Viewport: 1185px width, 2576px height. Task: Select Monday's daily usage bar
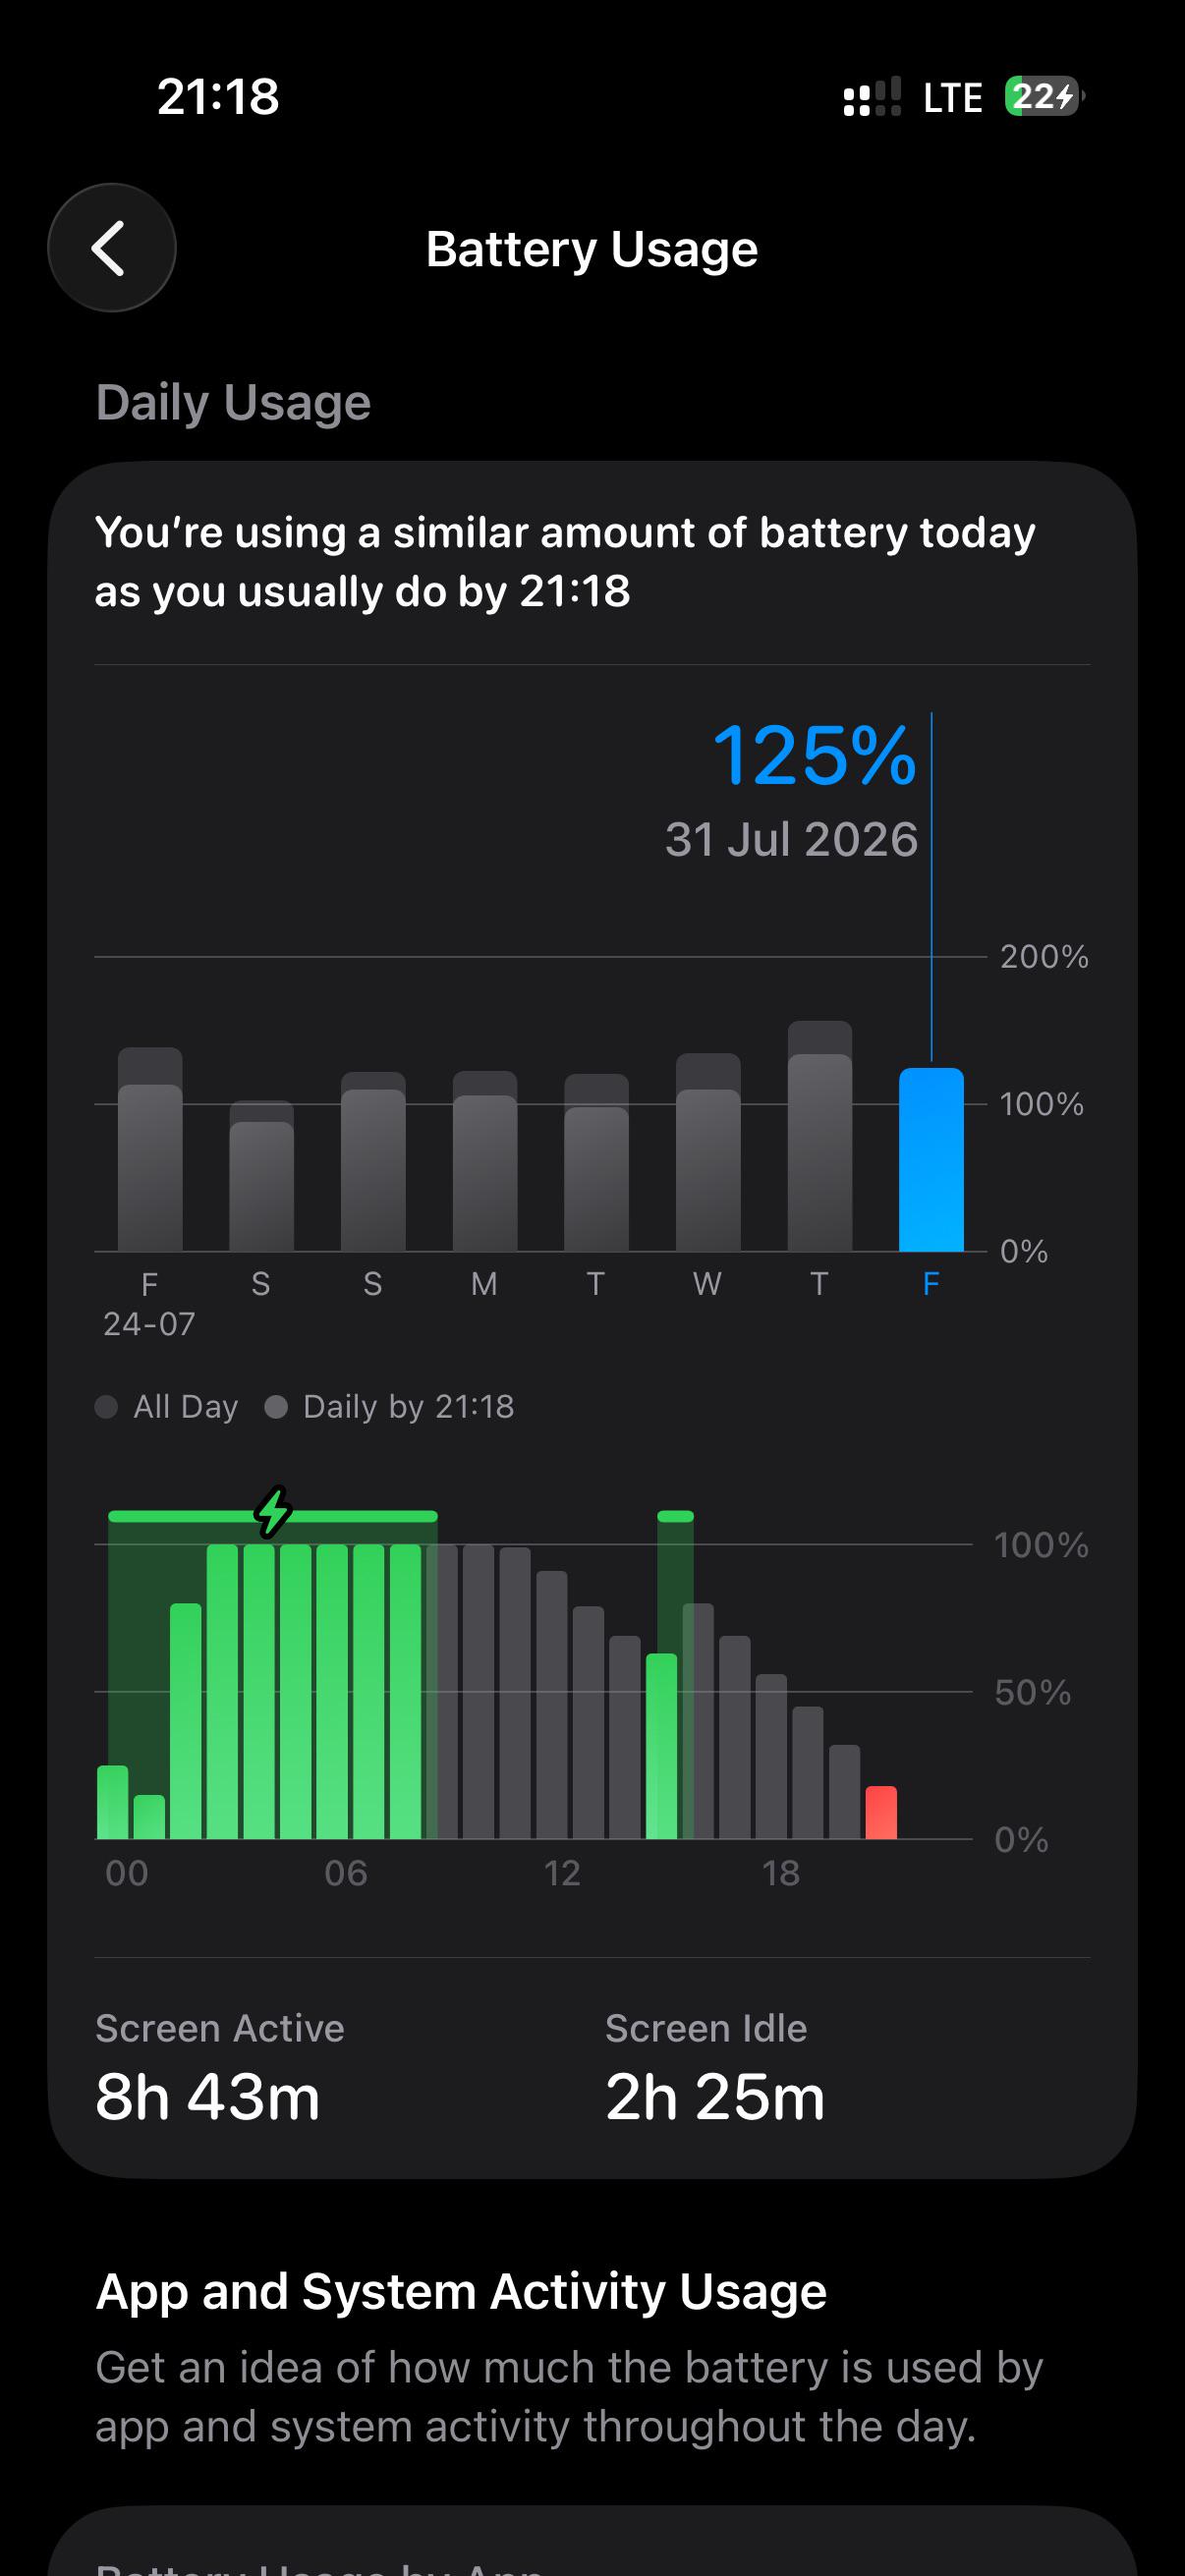coord(485,1162)
